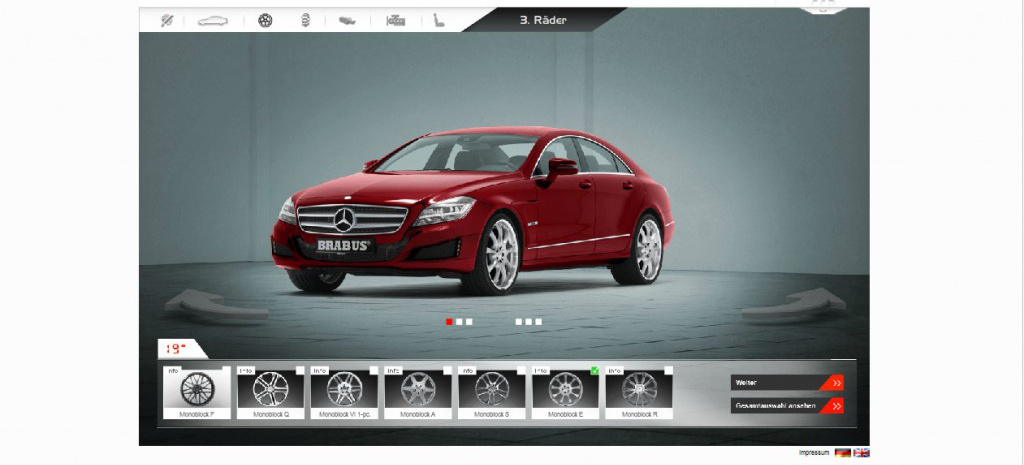Open the engine step icon
The width and height of the screenshot is (1024, 465).
click(395, 21)
